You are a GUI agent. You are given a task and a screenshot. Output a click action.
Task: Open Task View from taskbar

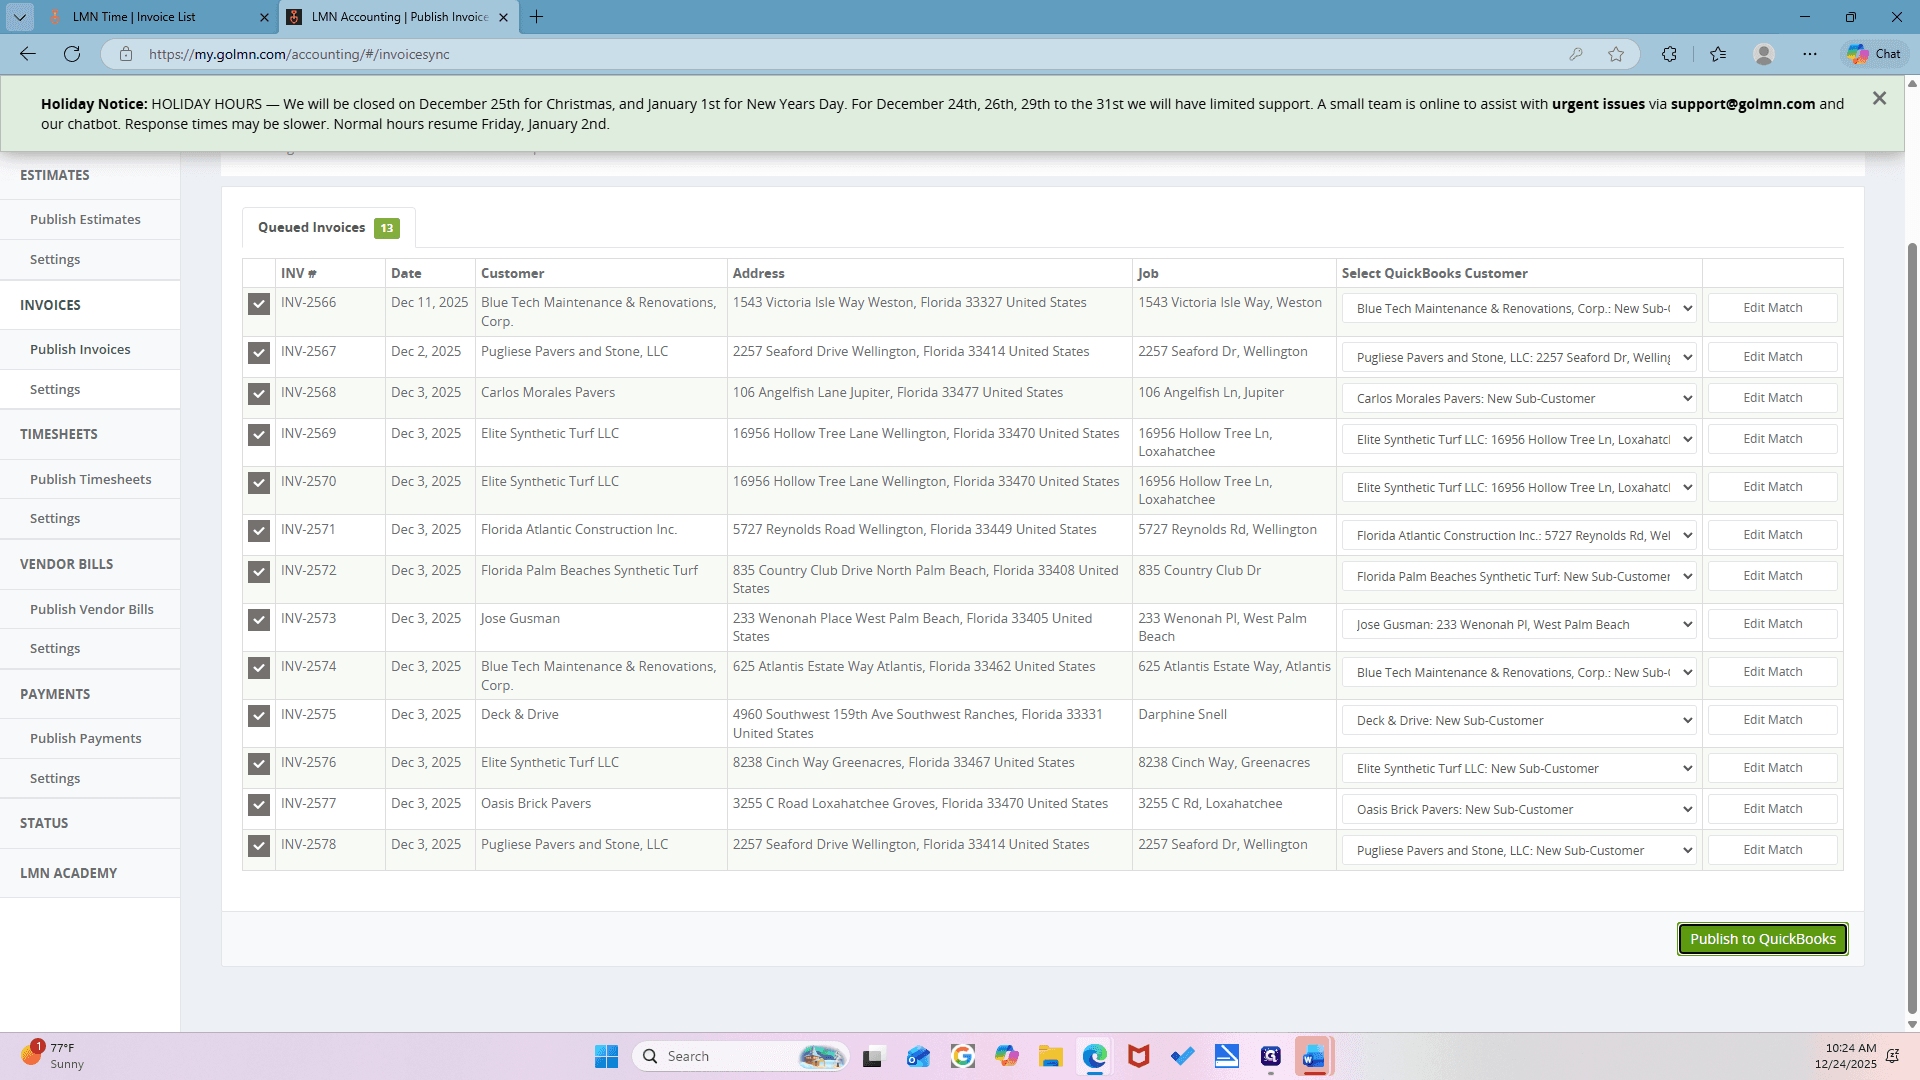tap(874, 1056)
